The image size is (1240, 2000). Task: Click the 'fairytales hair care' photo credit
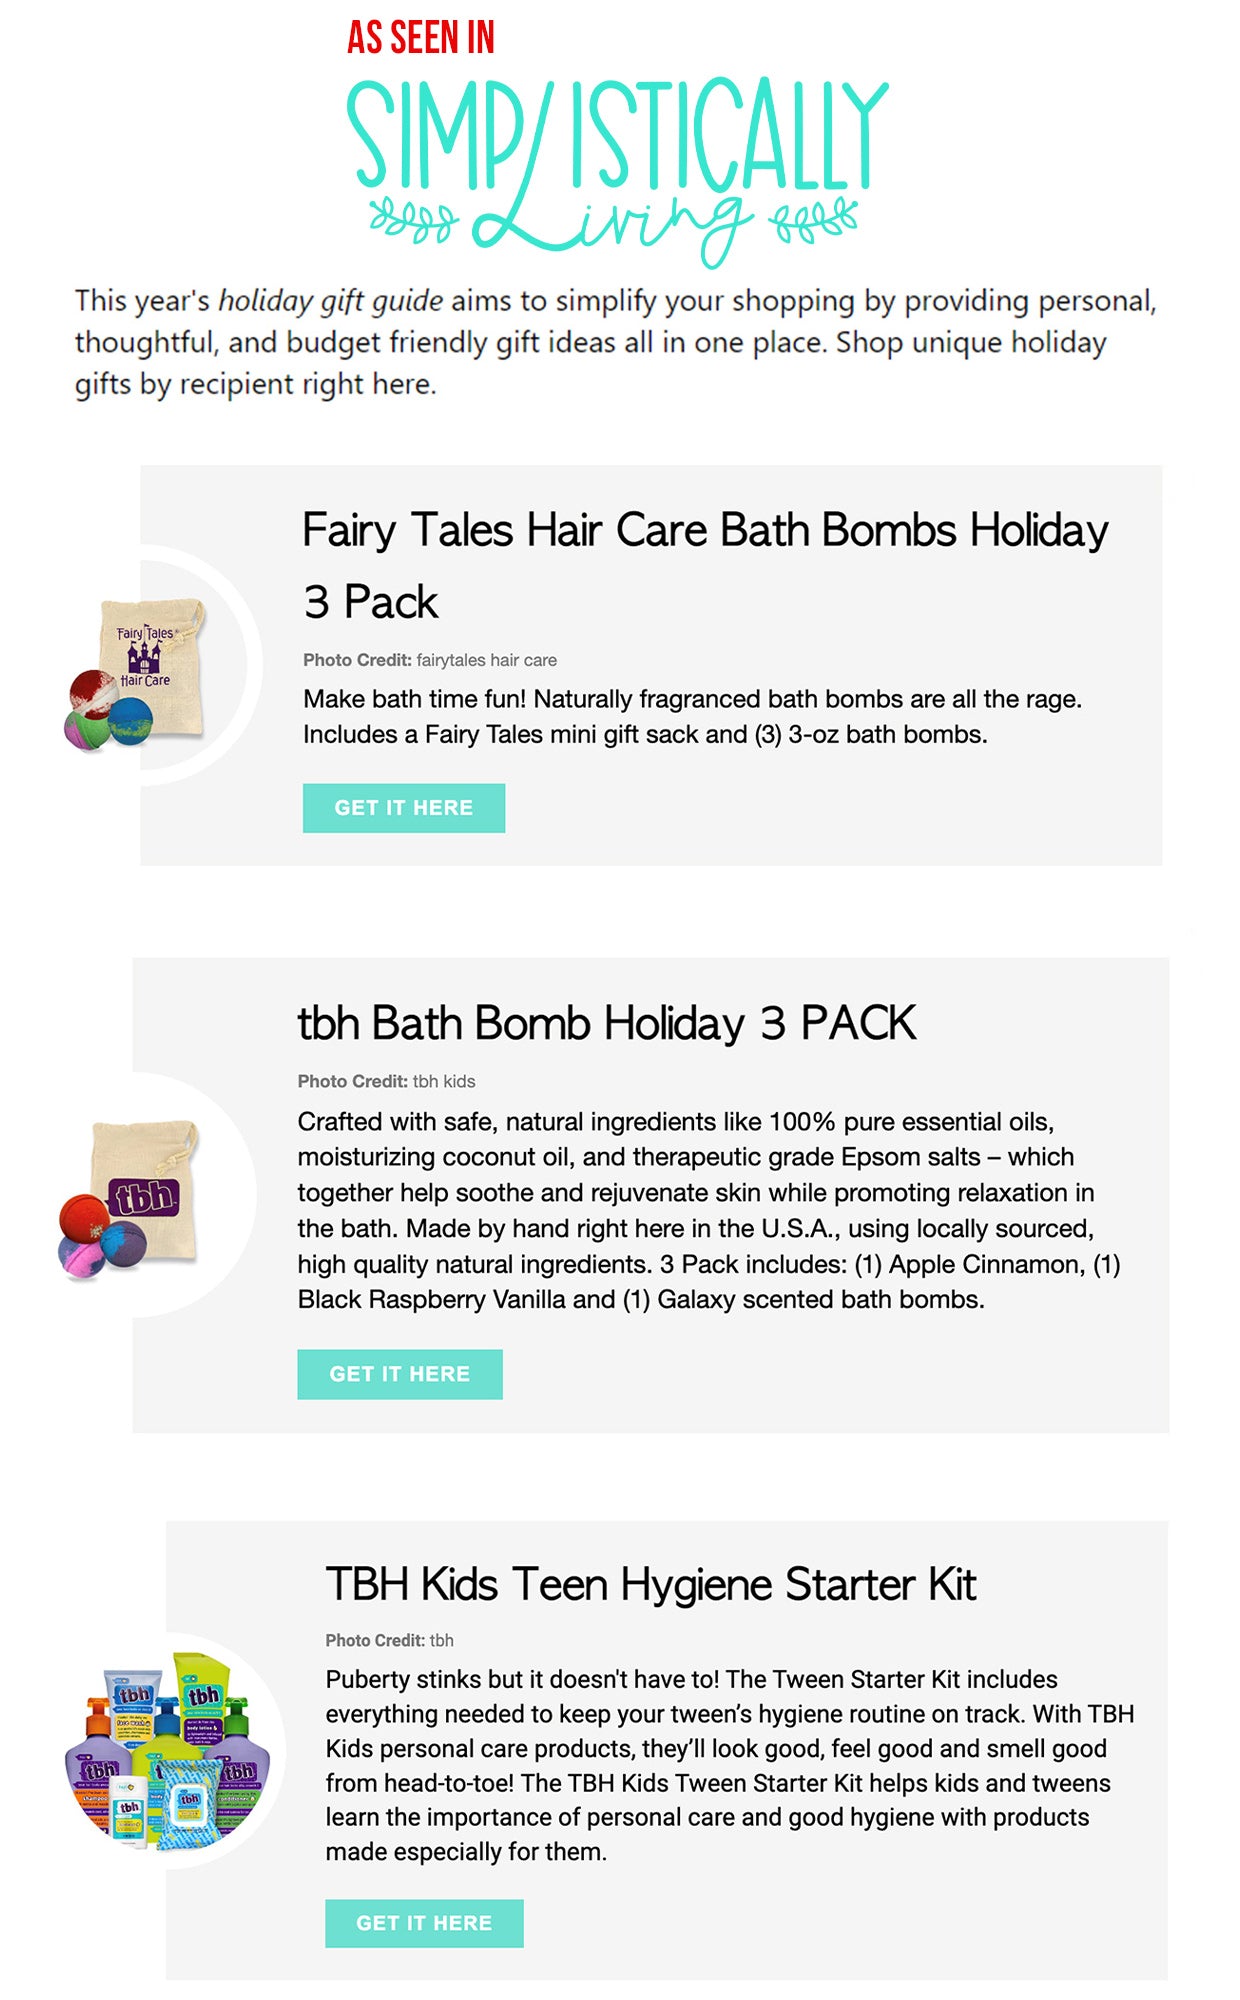coord(486,660)
